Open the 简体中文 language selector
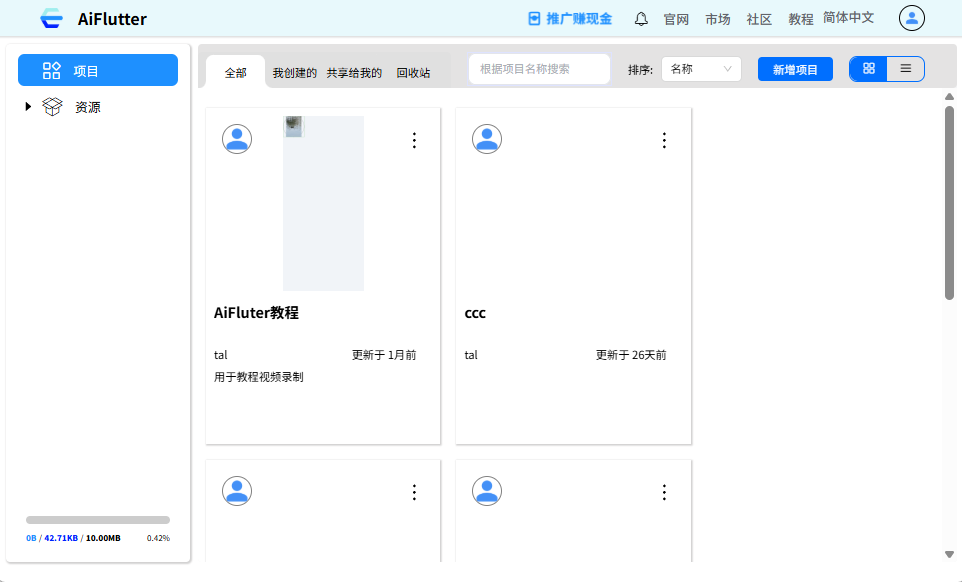Image resolution: width=962 pixels, height=582 pixels. point(848,18)
